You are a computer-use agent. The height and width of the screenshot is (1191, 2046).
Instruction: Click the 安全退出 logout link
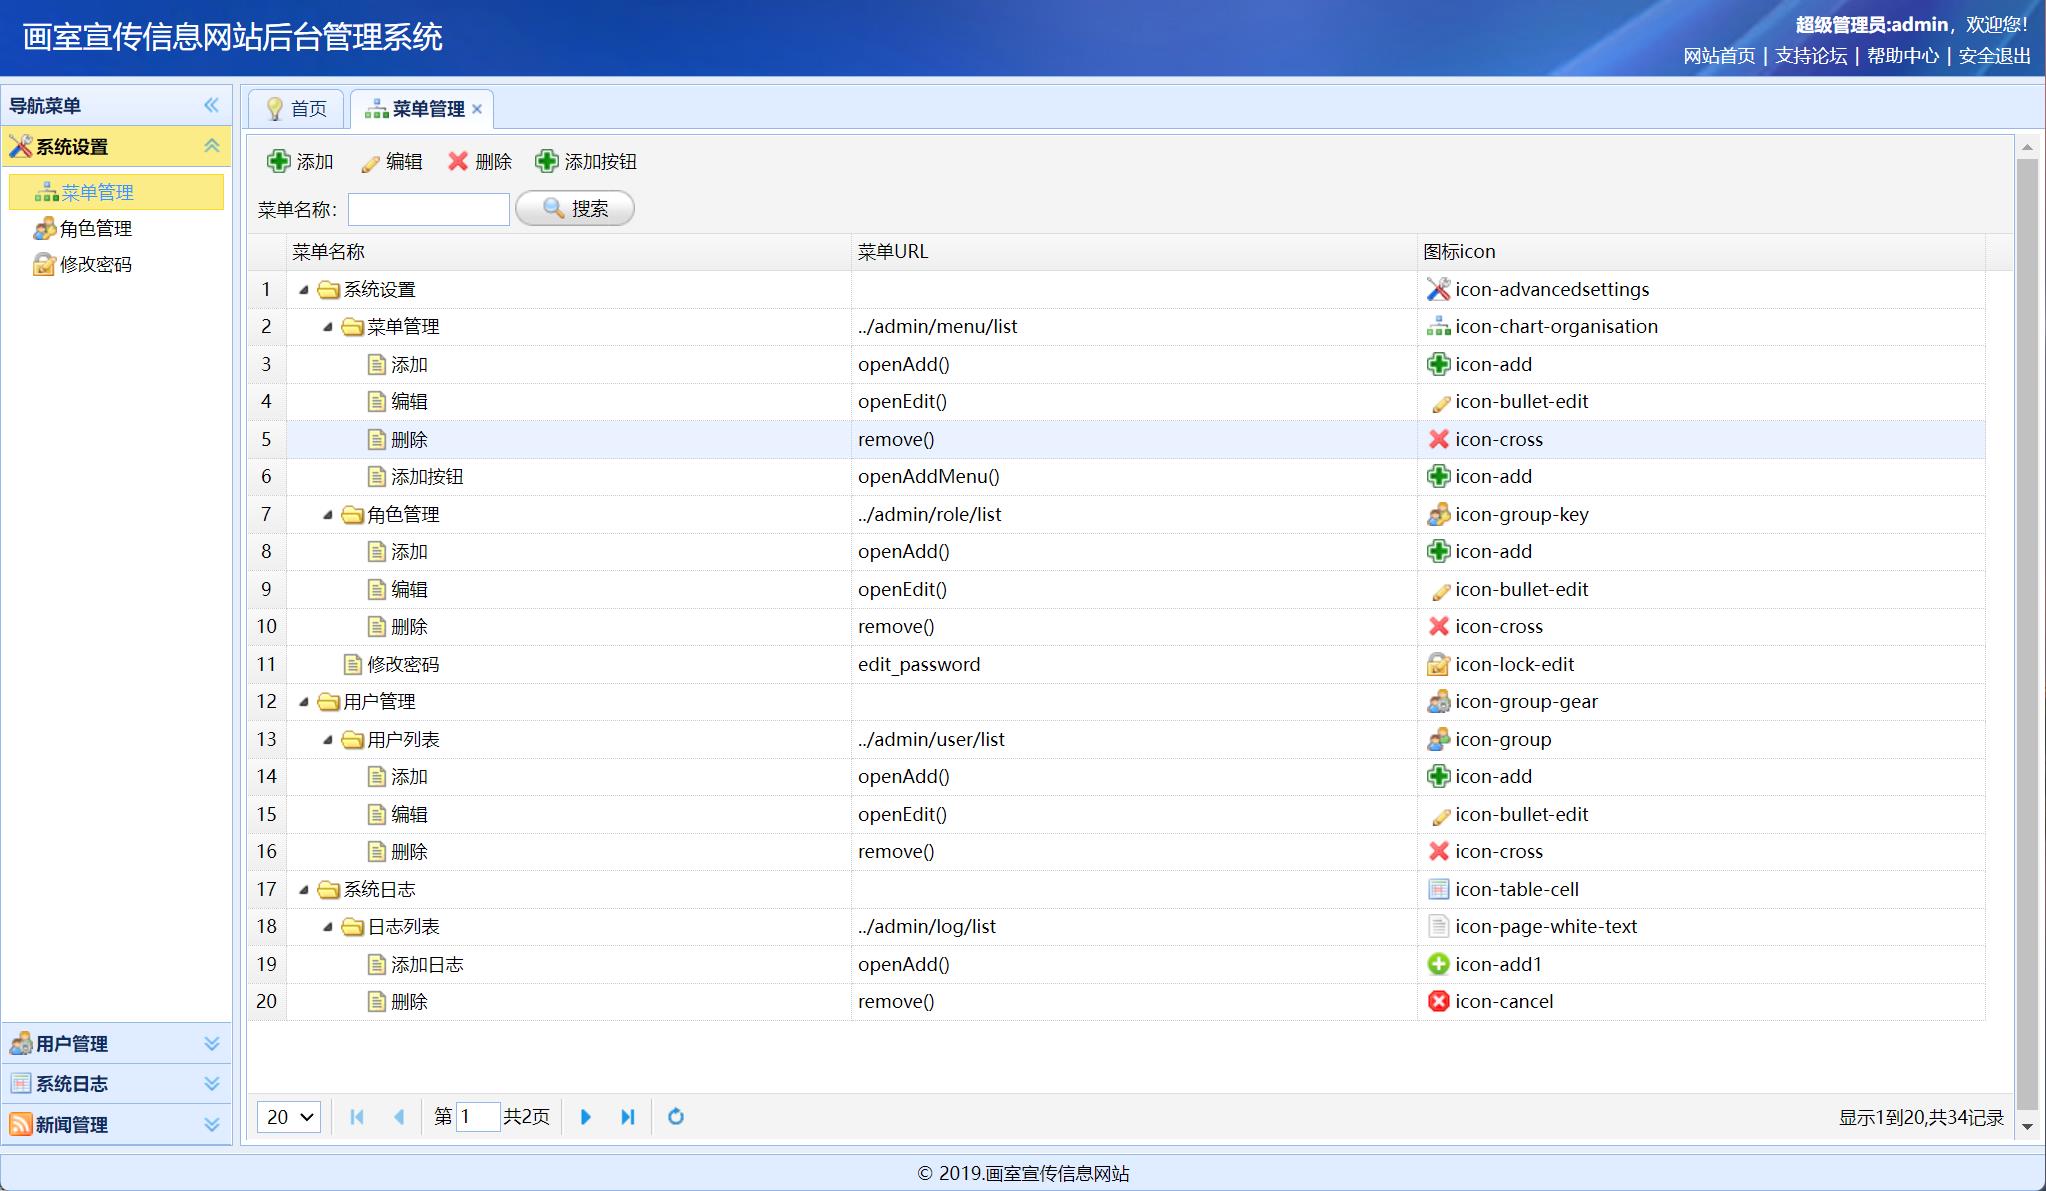tap(1994, 56)
